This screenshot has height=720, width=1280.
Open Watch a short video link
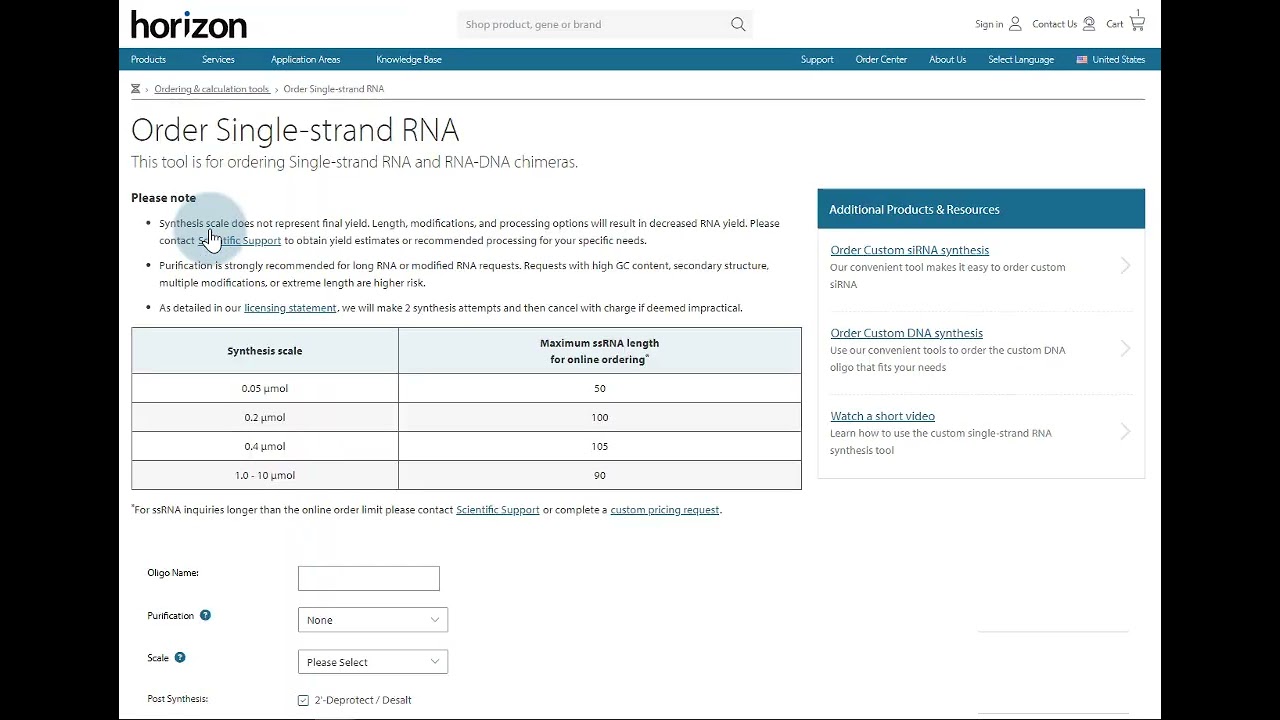point(882,416)
